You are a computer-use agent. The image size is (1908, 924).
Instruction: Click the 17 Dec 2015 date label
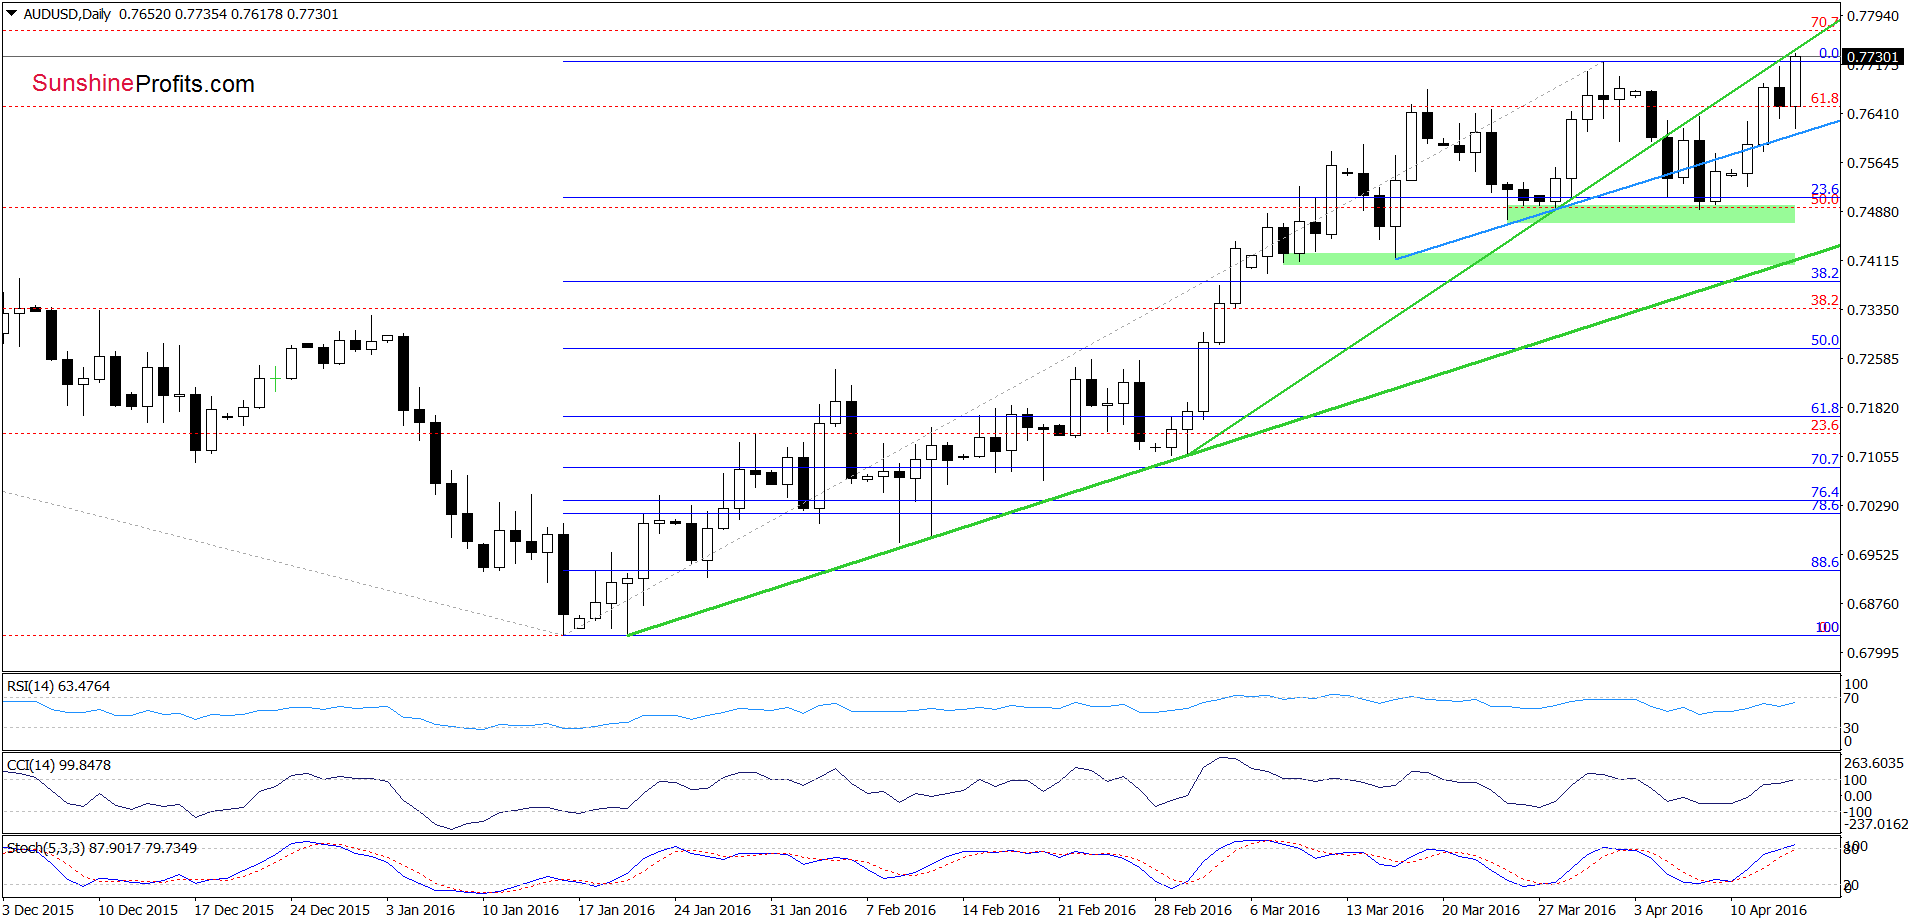[234, 910]
